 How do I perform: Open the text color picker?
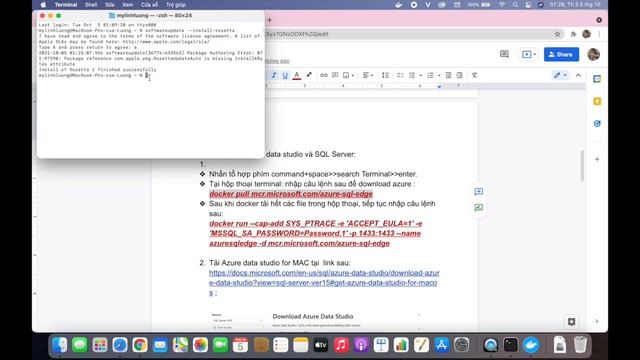click(x=297, y=75)
